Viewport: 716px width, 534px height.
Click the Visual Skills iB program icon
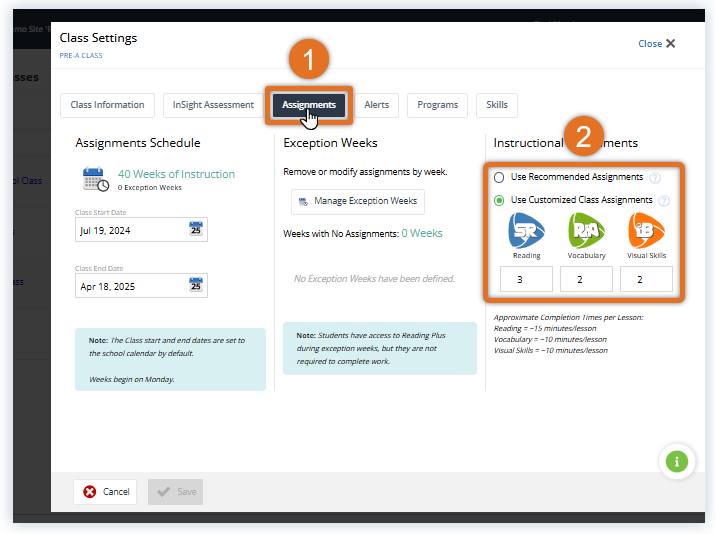[x=646, y=231]
